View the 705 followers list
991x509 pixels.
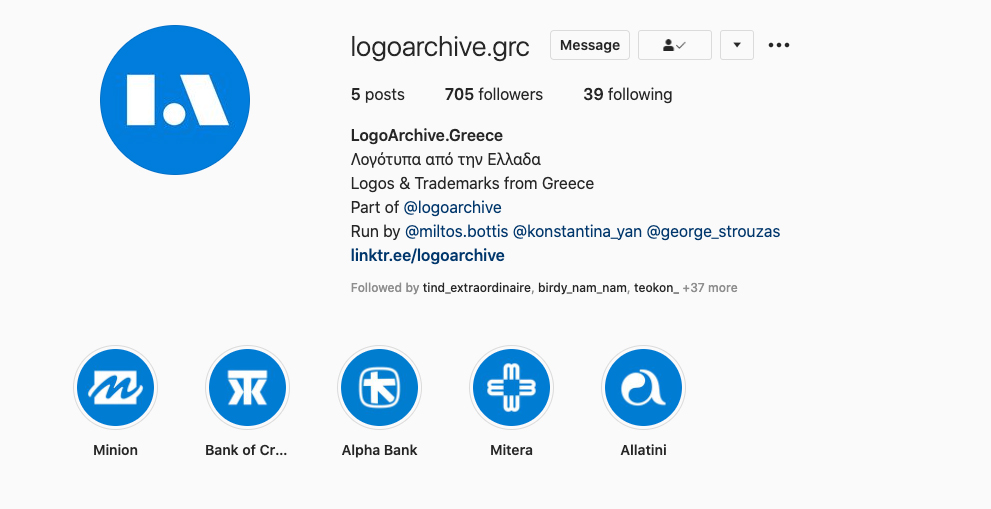pos(494,94)
